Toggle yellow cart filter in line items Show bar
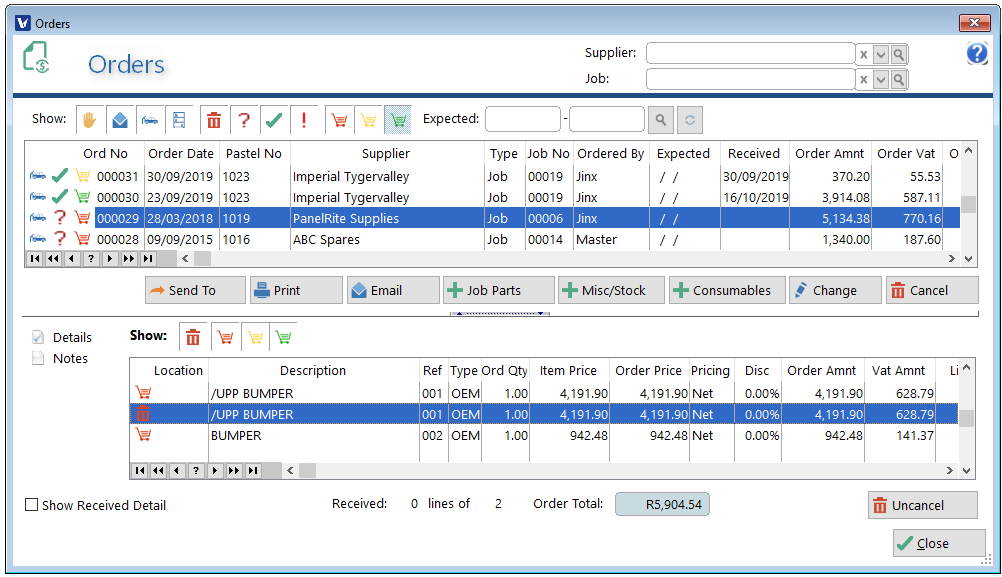The height and width of the screenshot is (577, 1002). point(255,337)
